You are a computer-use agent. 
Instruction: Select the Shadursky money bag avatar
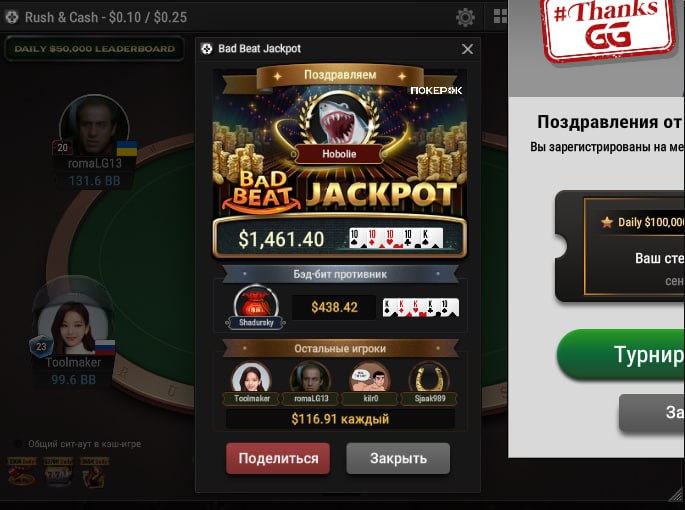[256, 302]
